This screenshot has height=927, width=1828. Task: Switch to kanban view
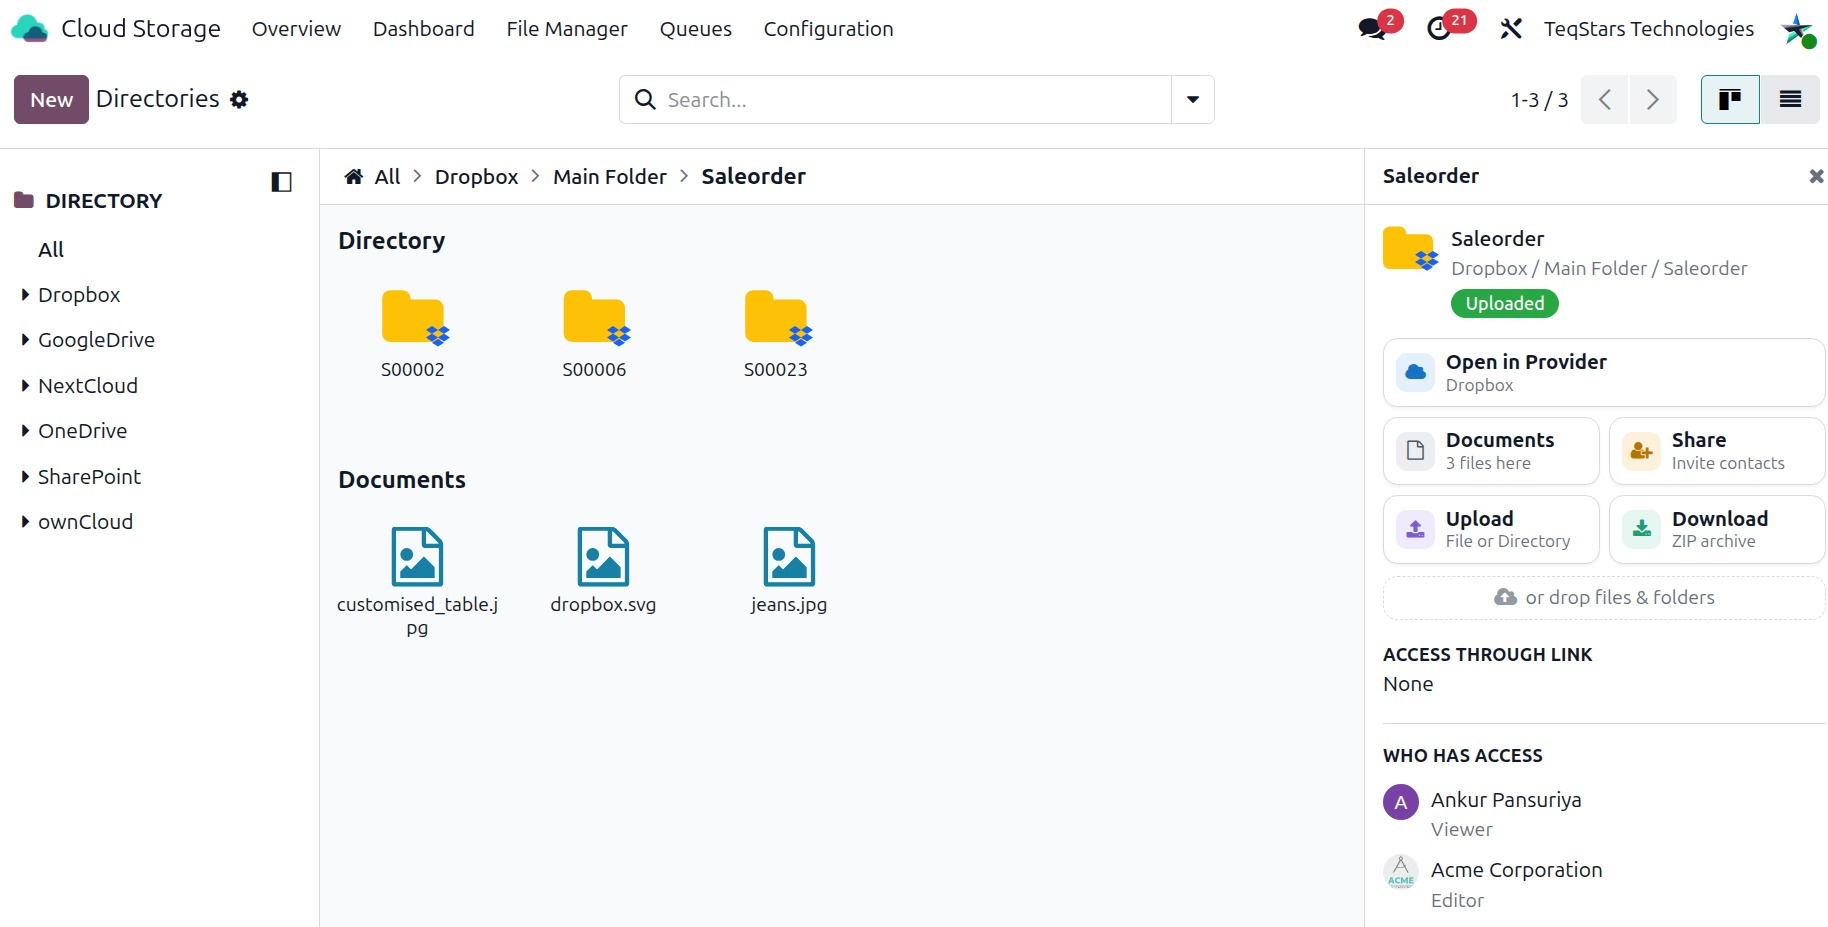pyautogui.click(x=1730, y=99)
